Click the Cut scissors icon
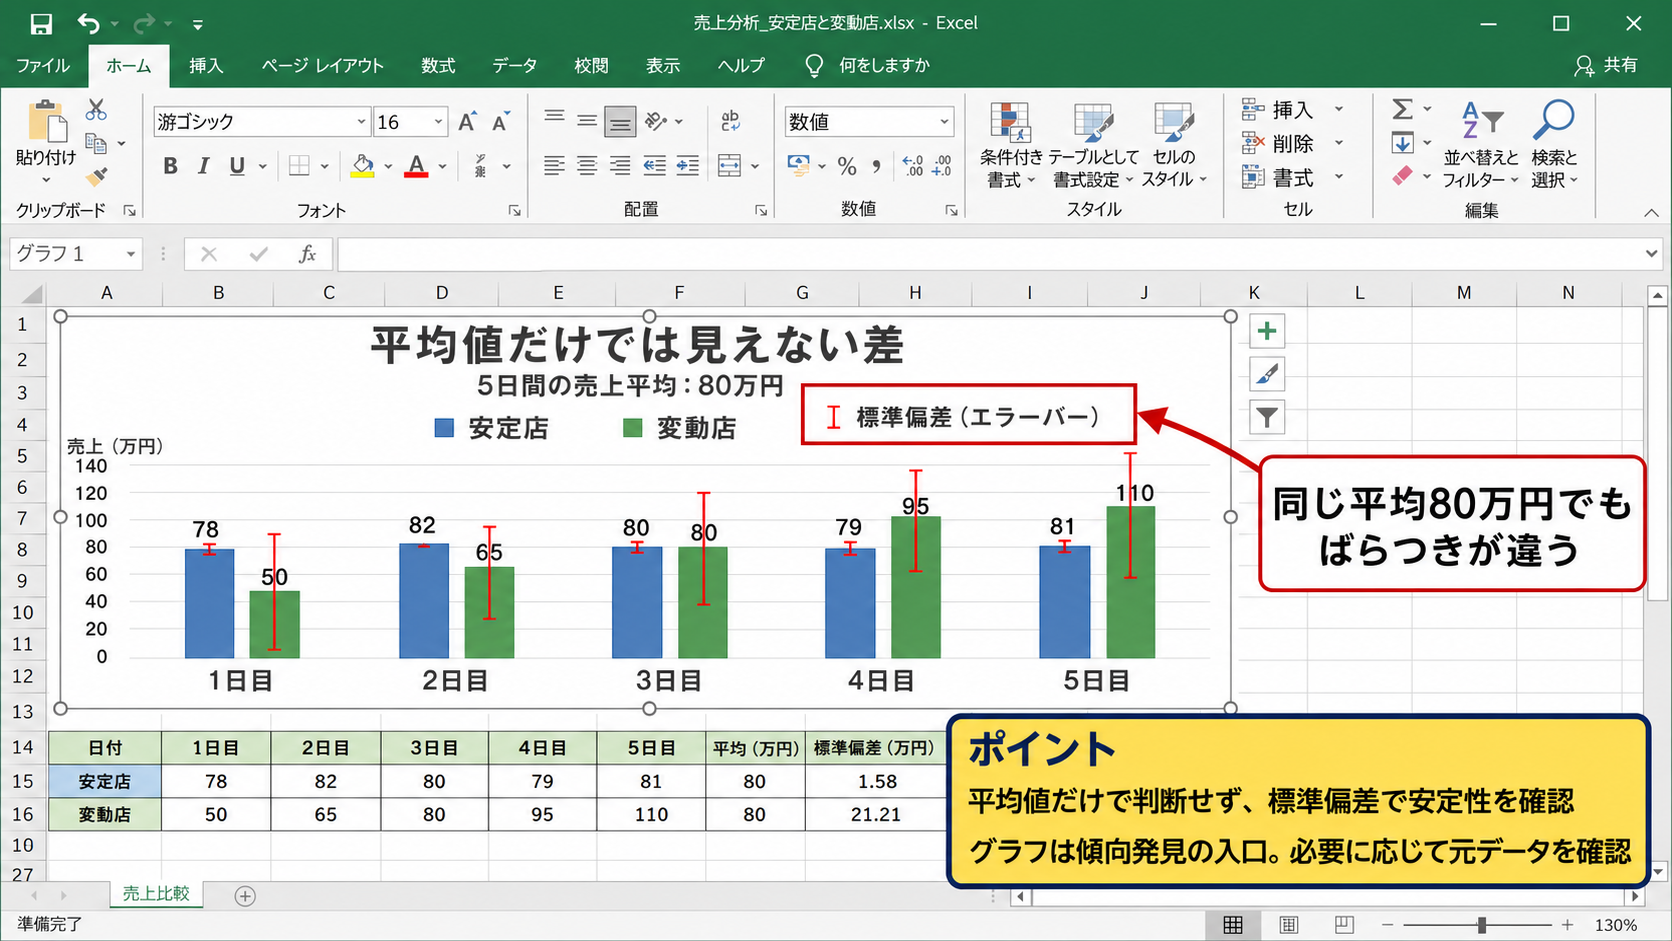Image resolution: width=1672 pixels, height=941 pixels. pyautogui.click(x=96, y=109)
